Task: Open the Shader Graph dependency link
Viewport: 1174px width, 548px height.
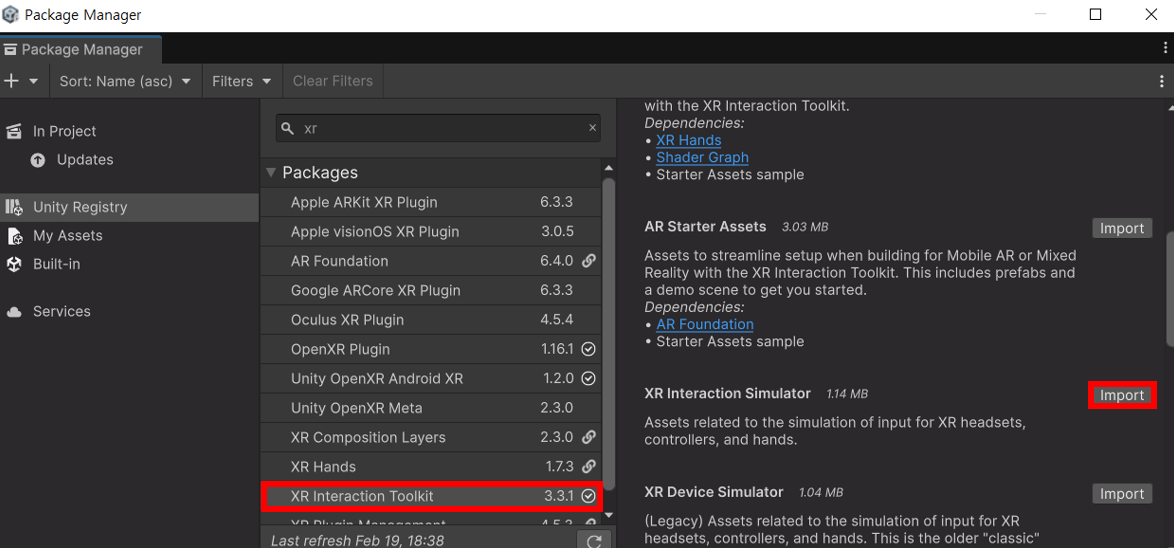Action: 702,157
